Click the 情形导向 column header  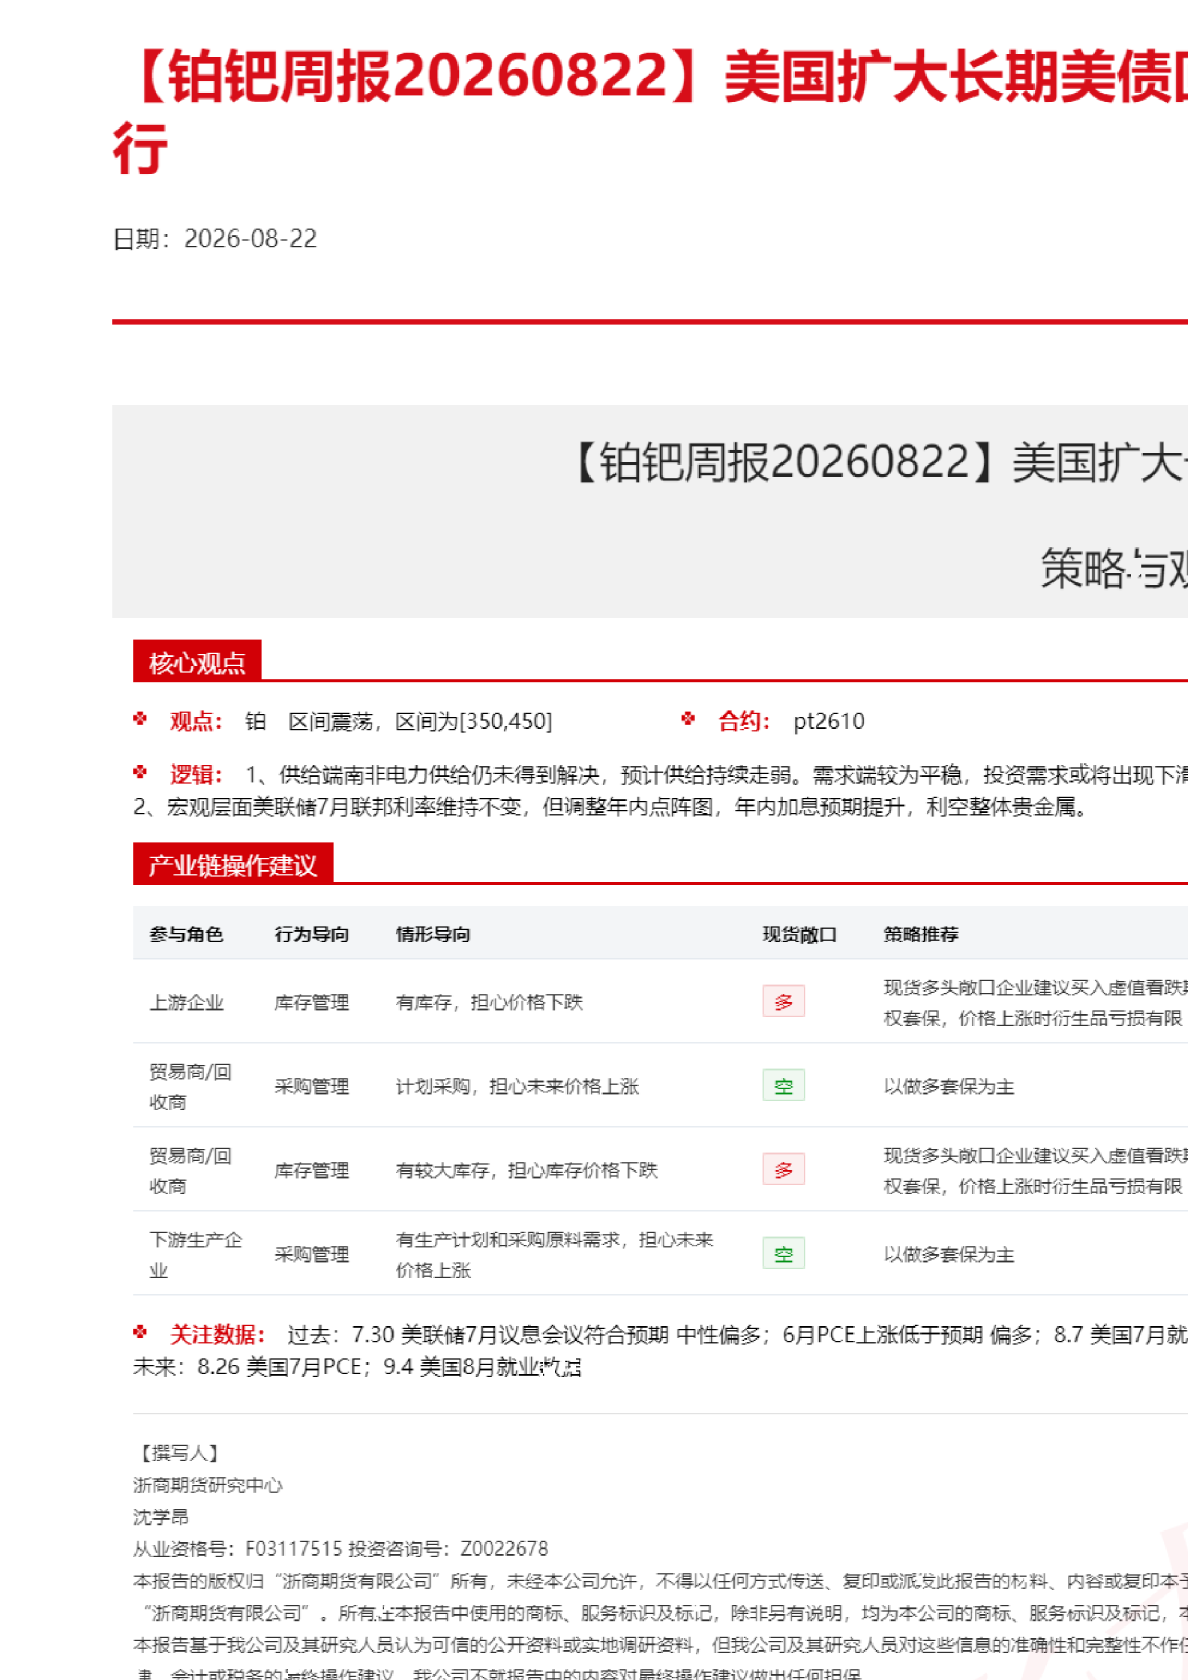point(433,934)
